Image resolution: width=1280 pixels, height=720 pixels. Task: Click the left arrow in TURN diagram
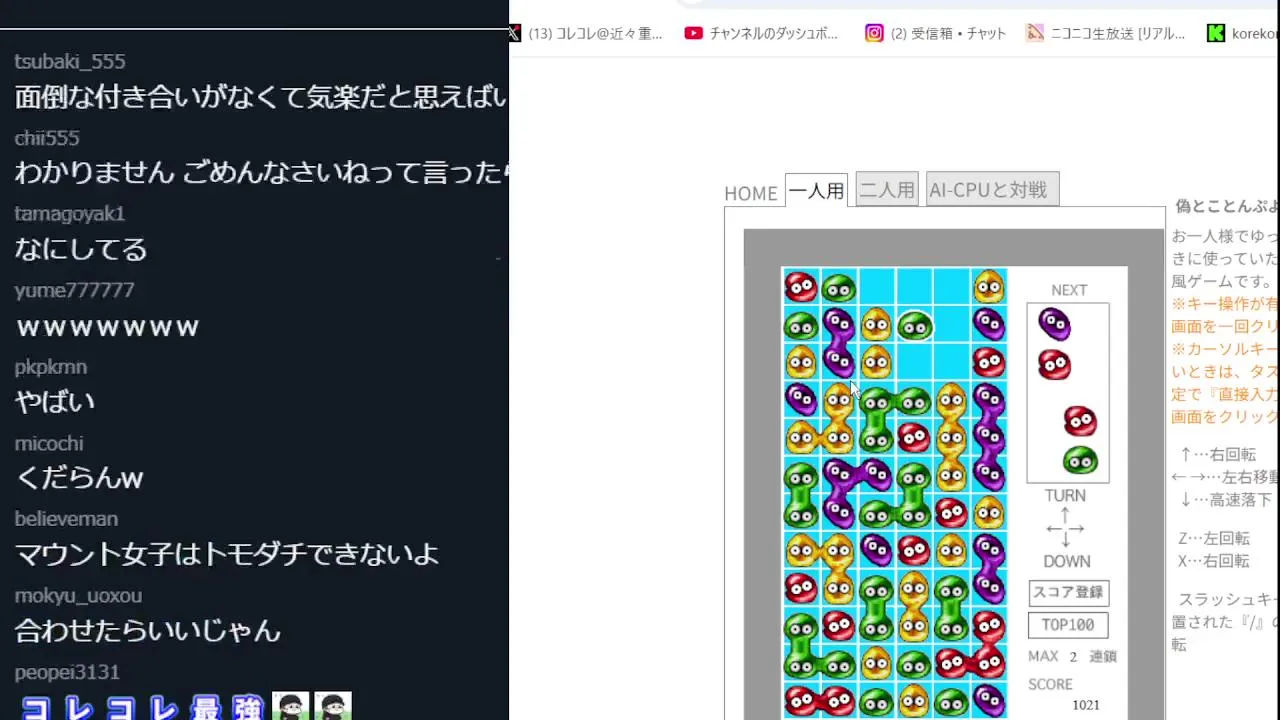pos(1053,528)
